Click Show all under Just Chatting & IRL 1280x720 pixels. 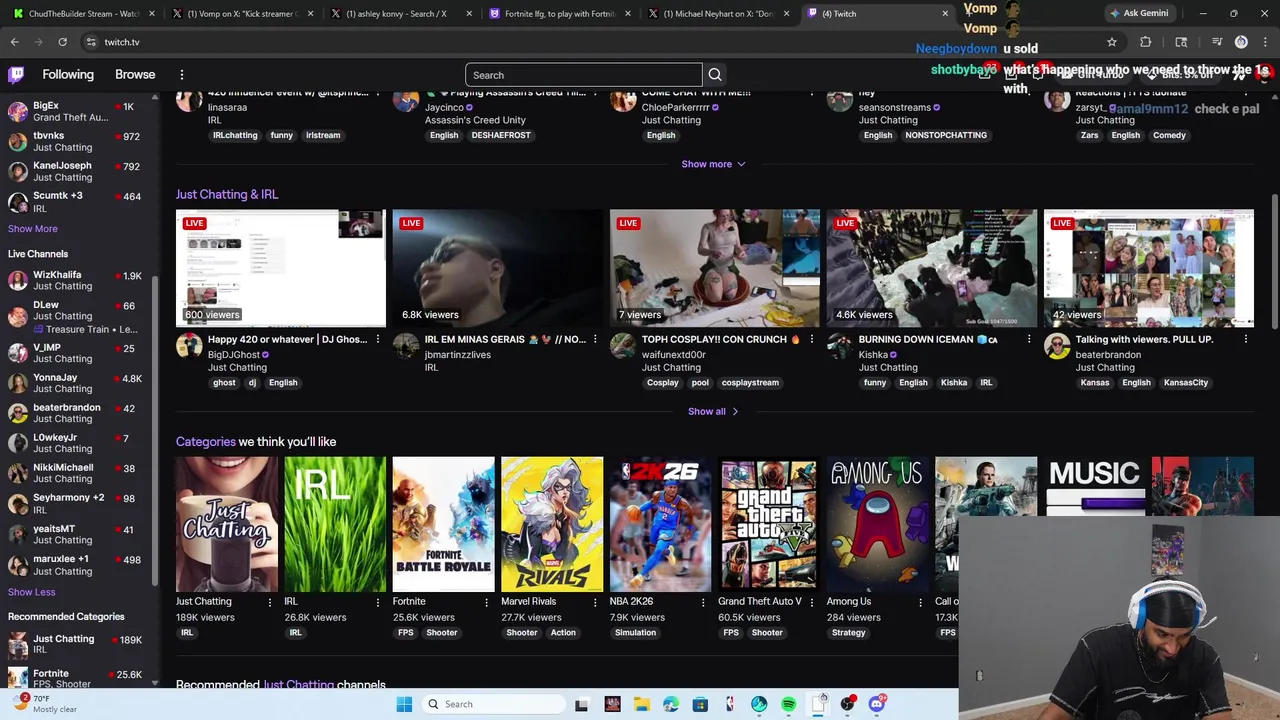pos(713,411)
